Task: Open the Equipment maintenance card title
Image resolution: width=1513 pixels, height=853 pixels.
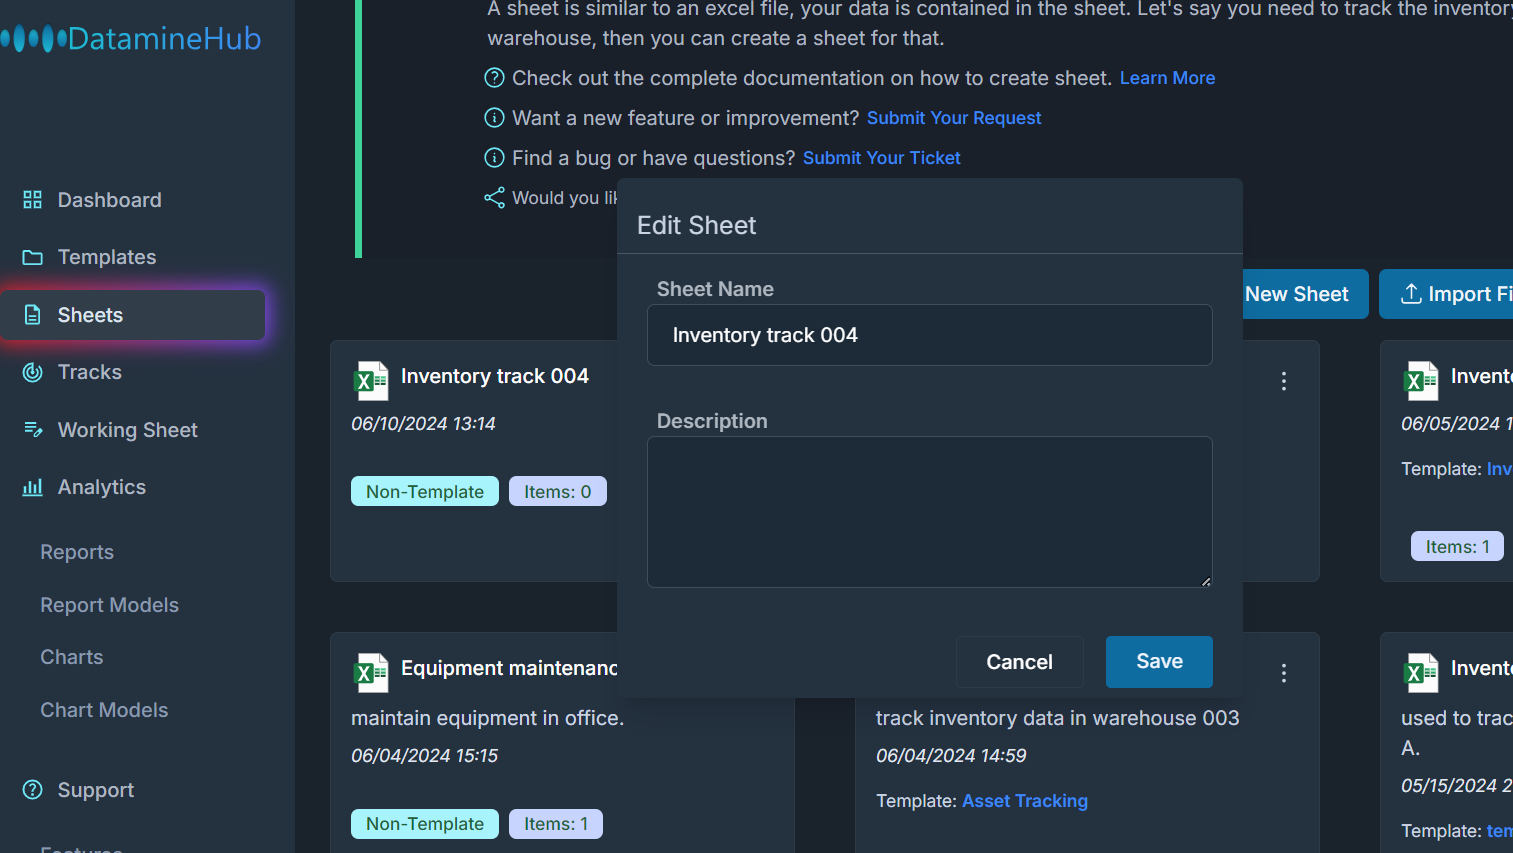Action: click(509, 668)
